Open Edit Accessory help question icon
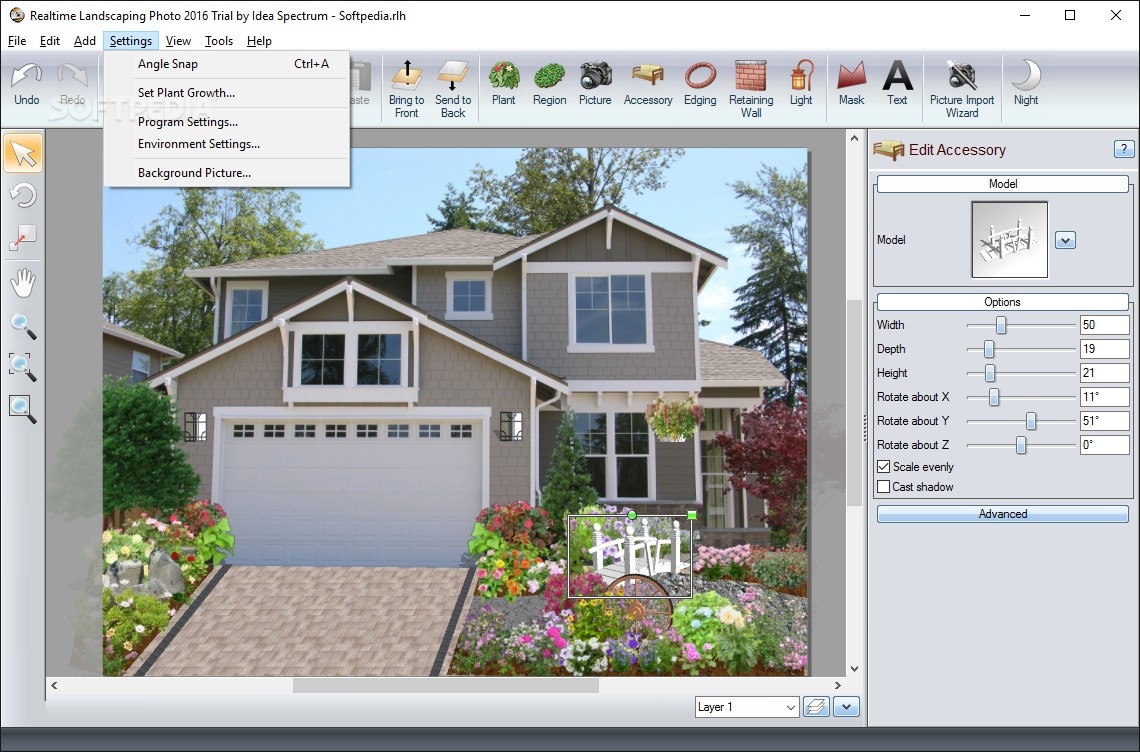Image resolution: width=1140 pixels, height=752 pixels. (1123, 149)
